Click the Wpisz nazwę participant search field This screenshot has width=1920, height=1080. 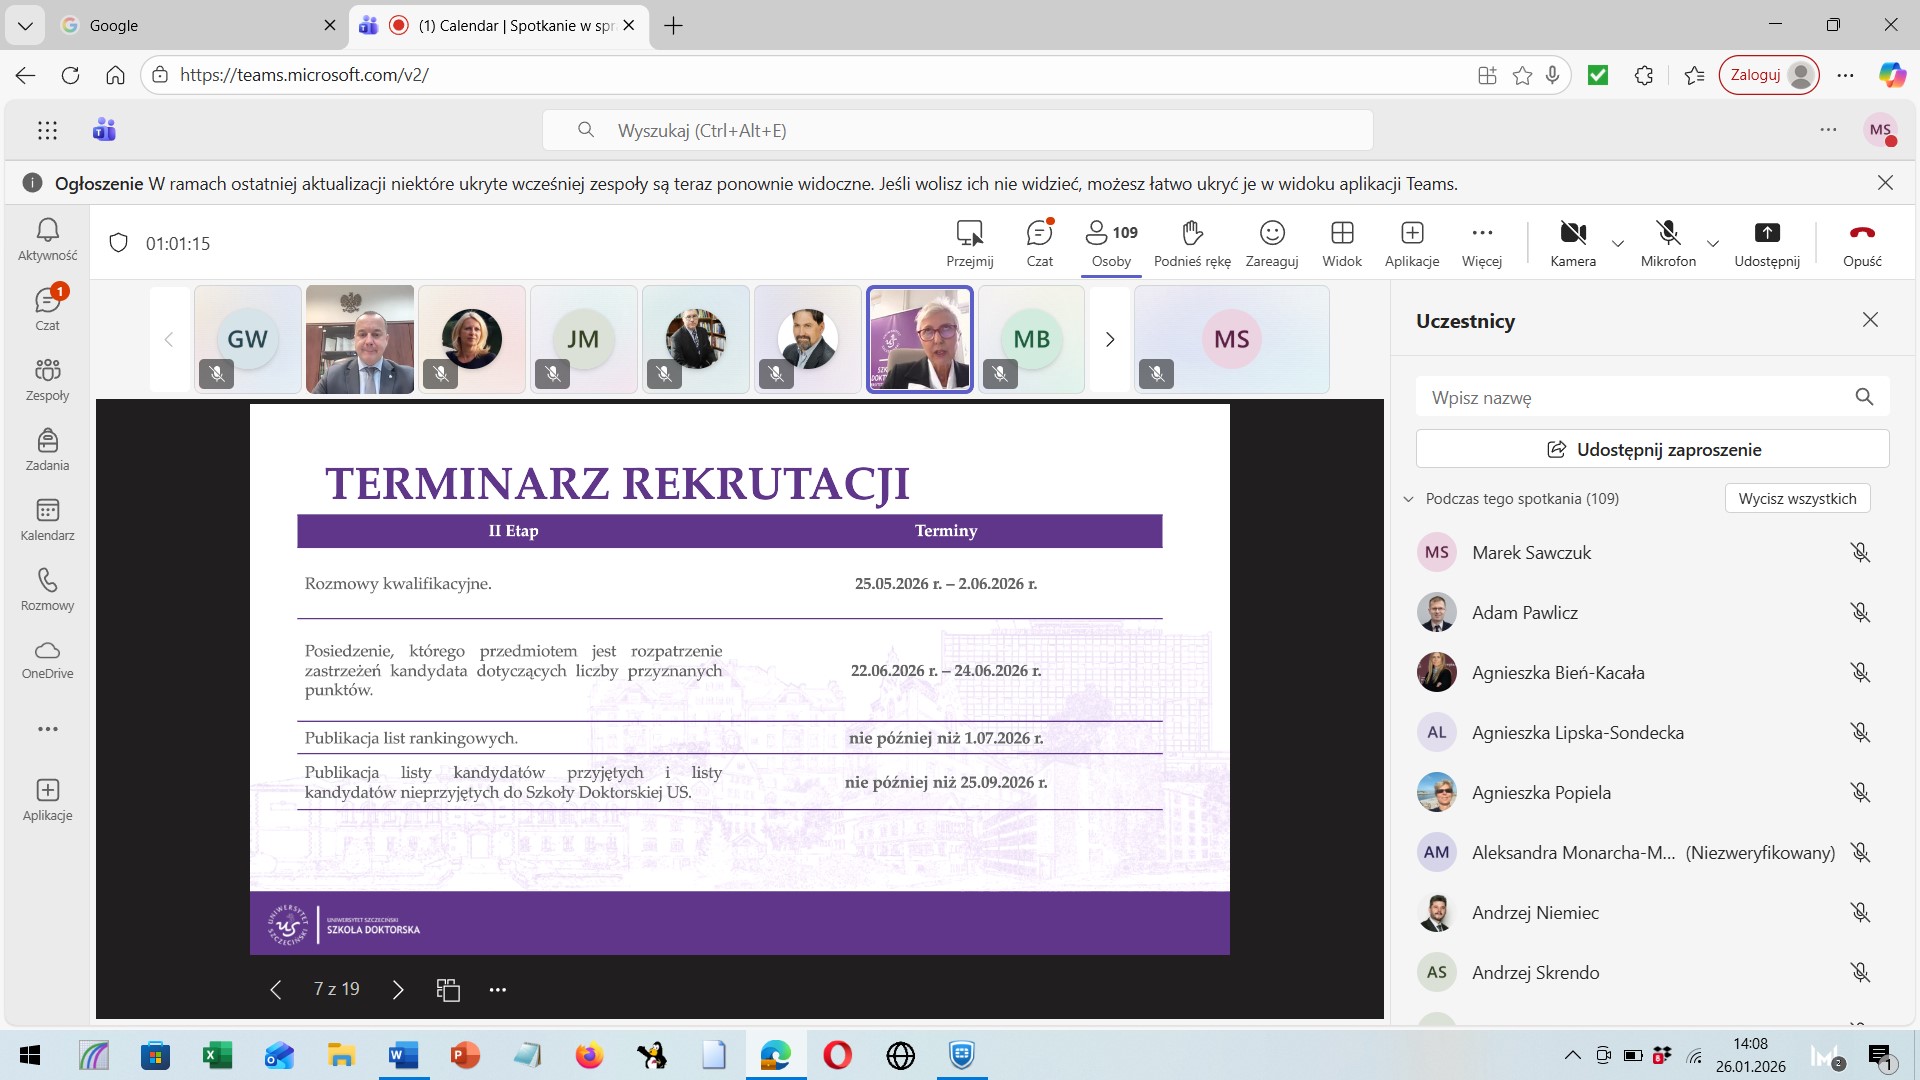(1635, 398)
